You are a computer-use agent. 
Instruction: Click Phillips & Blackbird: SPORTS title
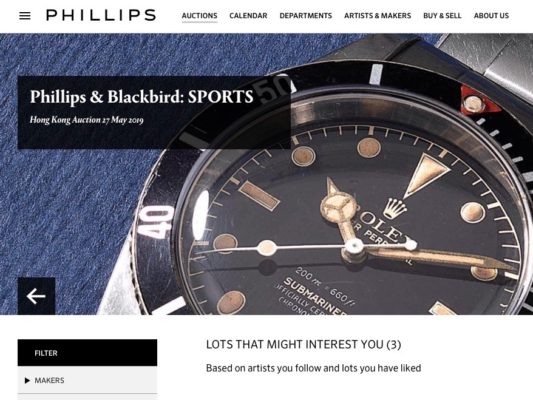point(141,97)
